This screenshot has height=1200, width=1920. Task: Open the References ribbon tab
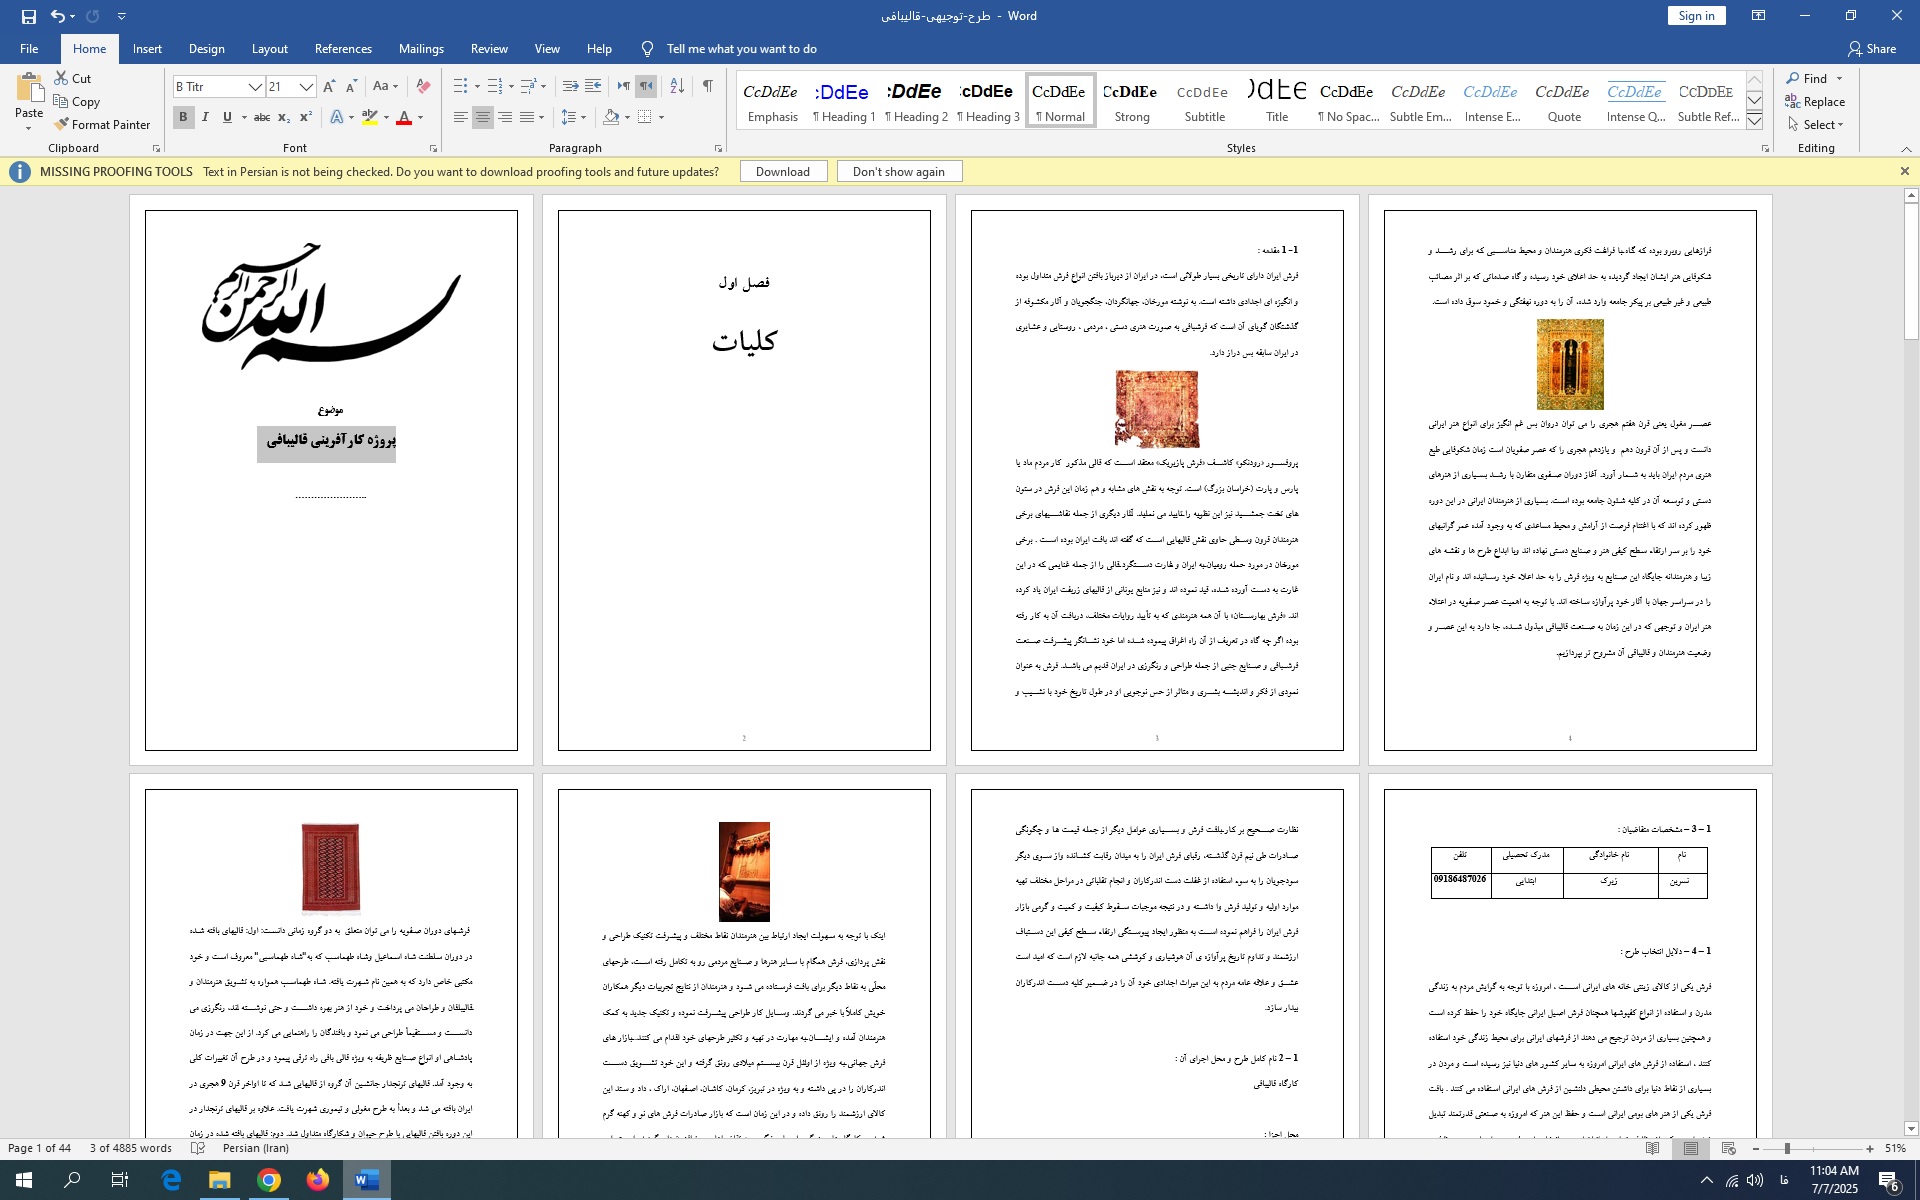pyautogui.click(x=343, y=49)
